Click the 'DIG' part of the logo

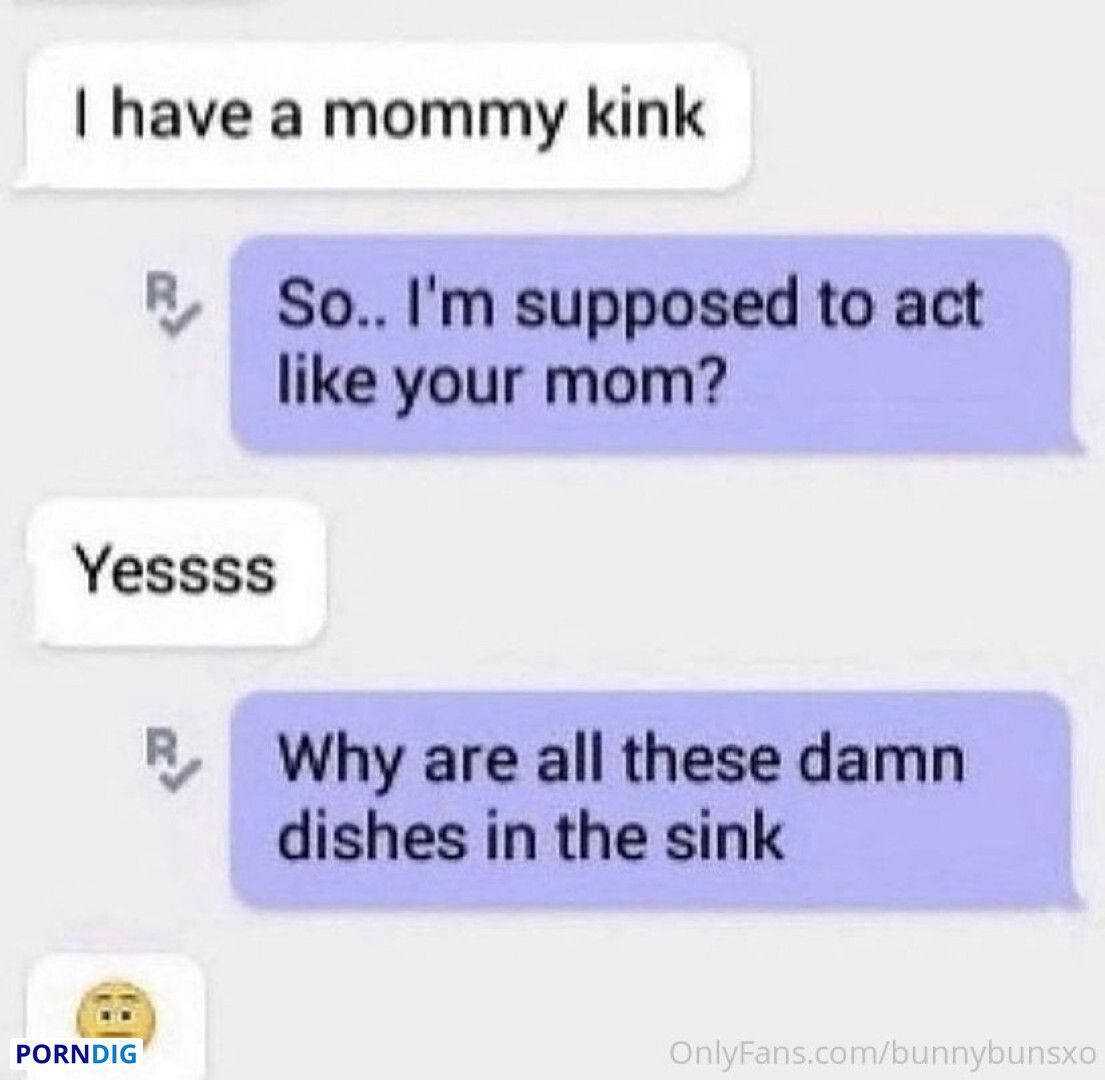click(115, 1054)
